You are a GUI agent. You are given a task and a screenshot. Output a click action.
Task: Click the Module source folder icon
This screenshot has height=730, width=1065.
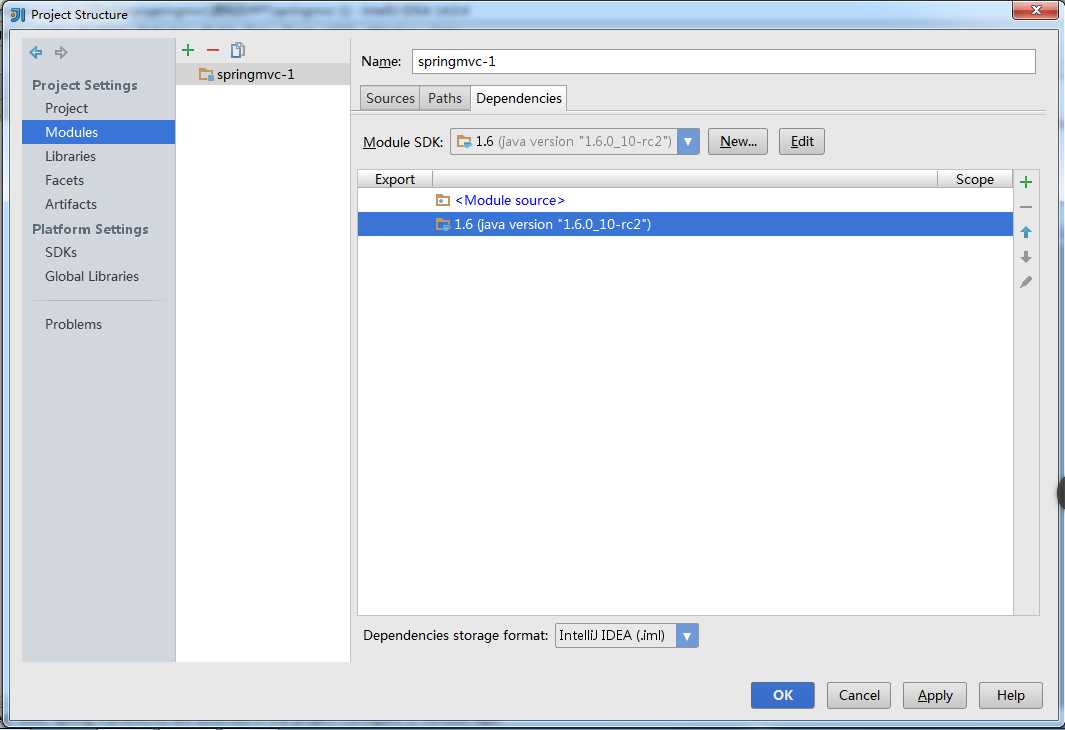coord(443,200)
